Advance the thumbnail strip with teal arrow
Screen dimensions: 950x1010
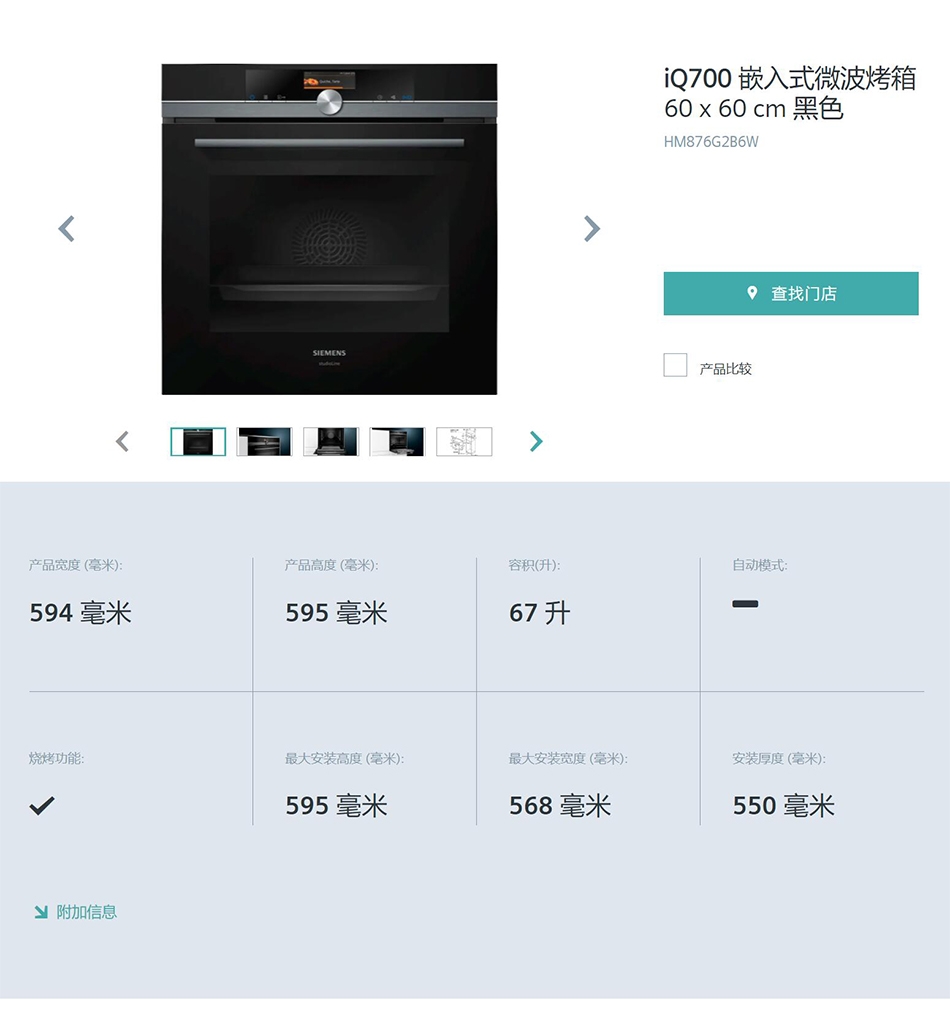(536, 441)
